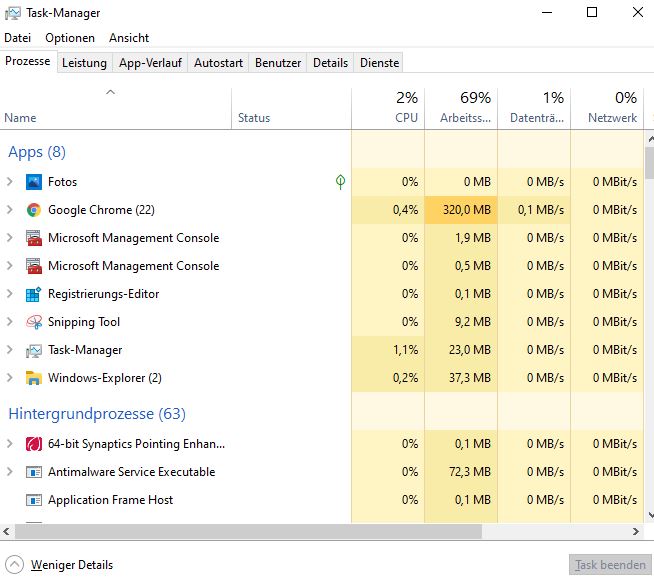This screenshot has height=579, width=654.
Task: Switch to the Autostart tab
Action: coord(218,63)
